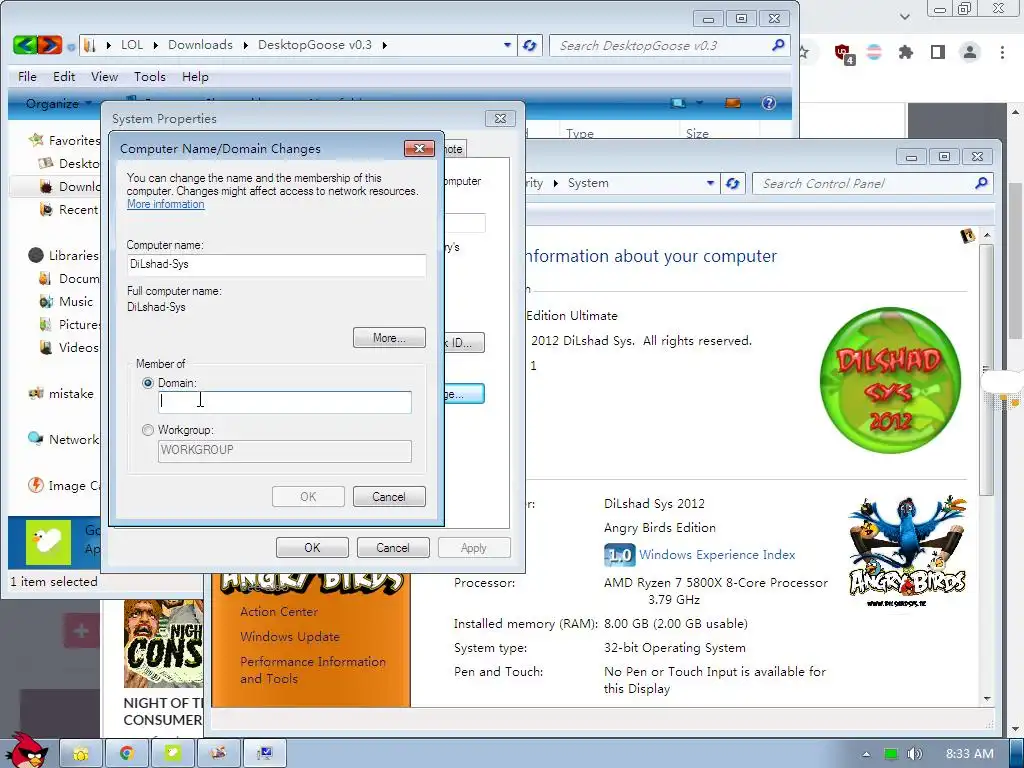Click the volume speaker tray icon
The width and height of the screenshot is (1024, 768).
pyautogui.click(x=914, y=754)
